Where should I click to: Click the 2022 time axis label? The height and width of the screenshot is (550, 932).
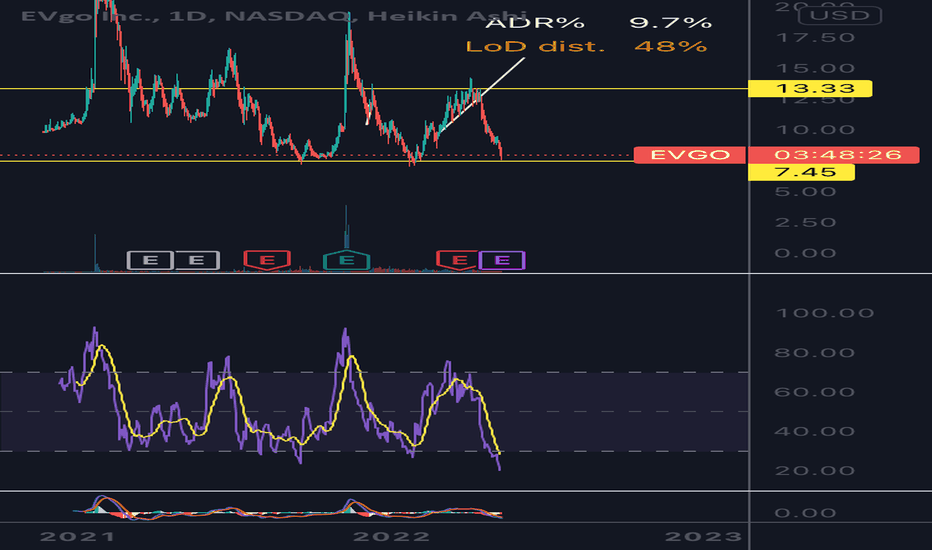coord(391,537)
